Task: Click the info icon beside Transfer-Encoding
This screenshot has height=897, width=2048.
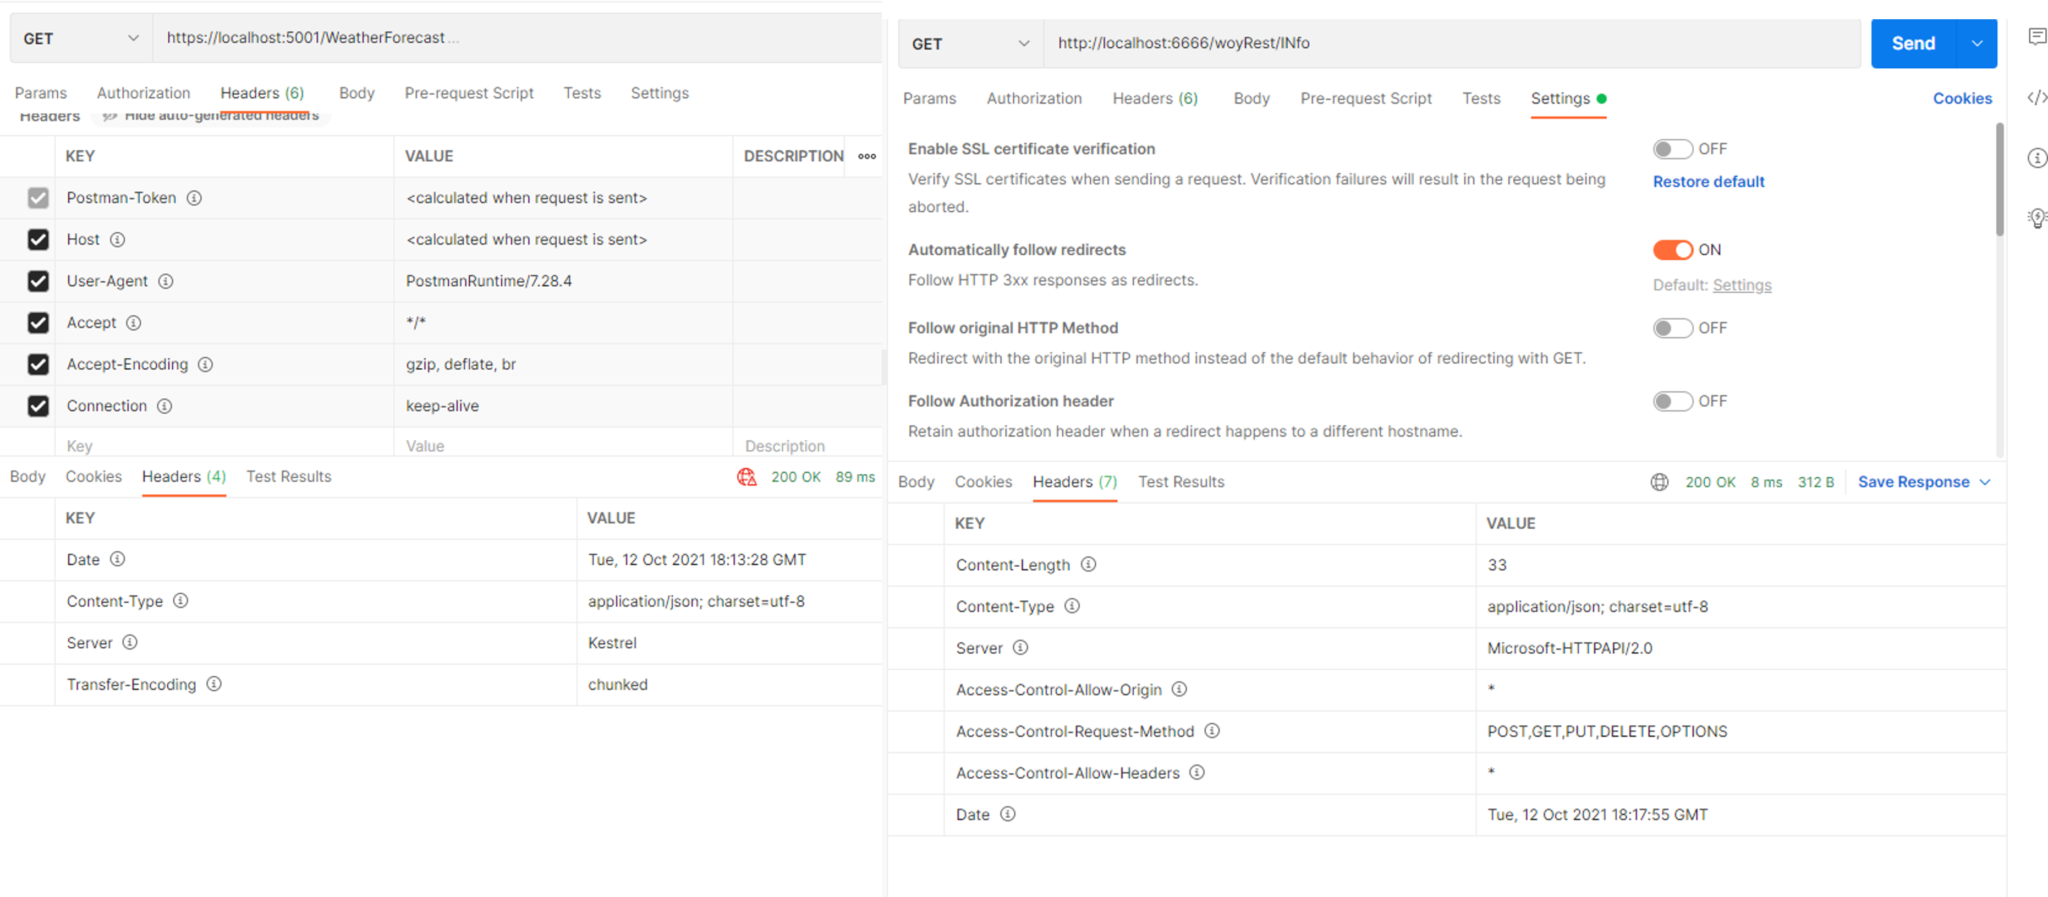Action: tap(214, 684)
